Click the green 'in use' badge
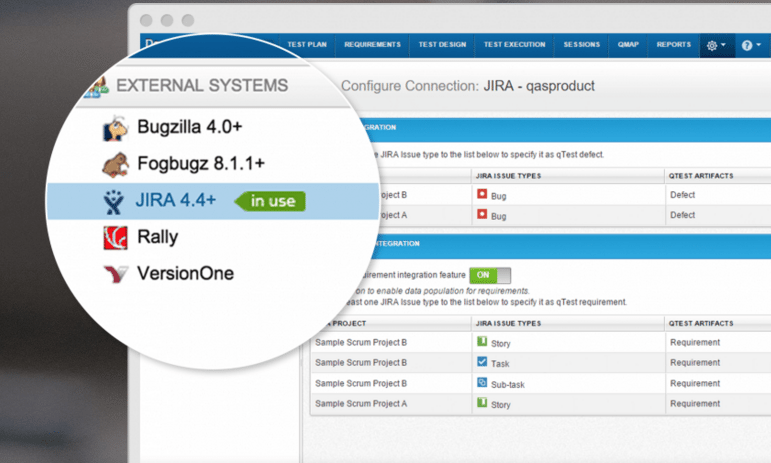Image resolution: width=771 pixels, height=463 pixels. coord(270,201)
